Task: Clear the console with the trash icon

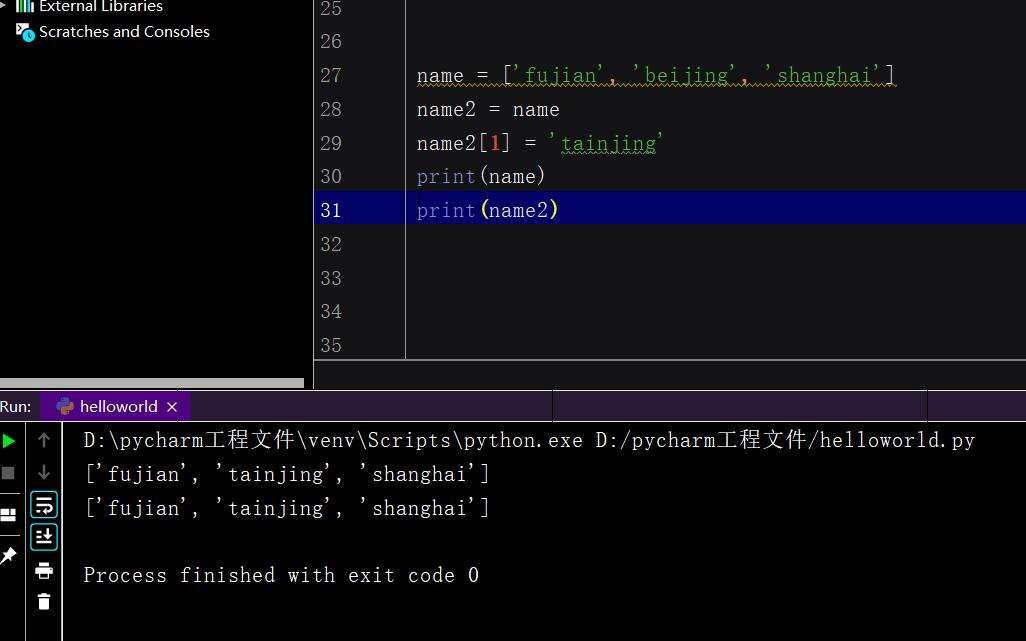Action: [43, 601]
